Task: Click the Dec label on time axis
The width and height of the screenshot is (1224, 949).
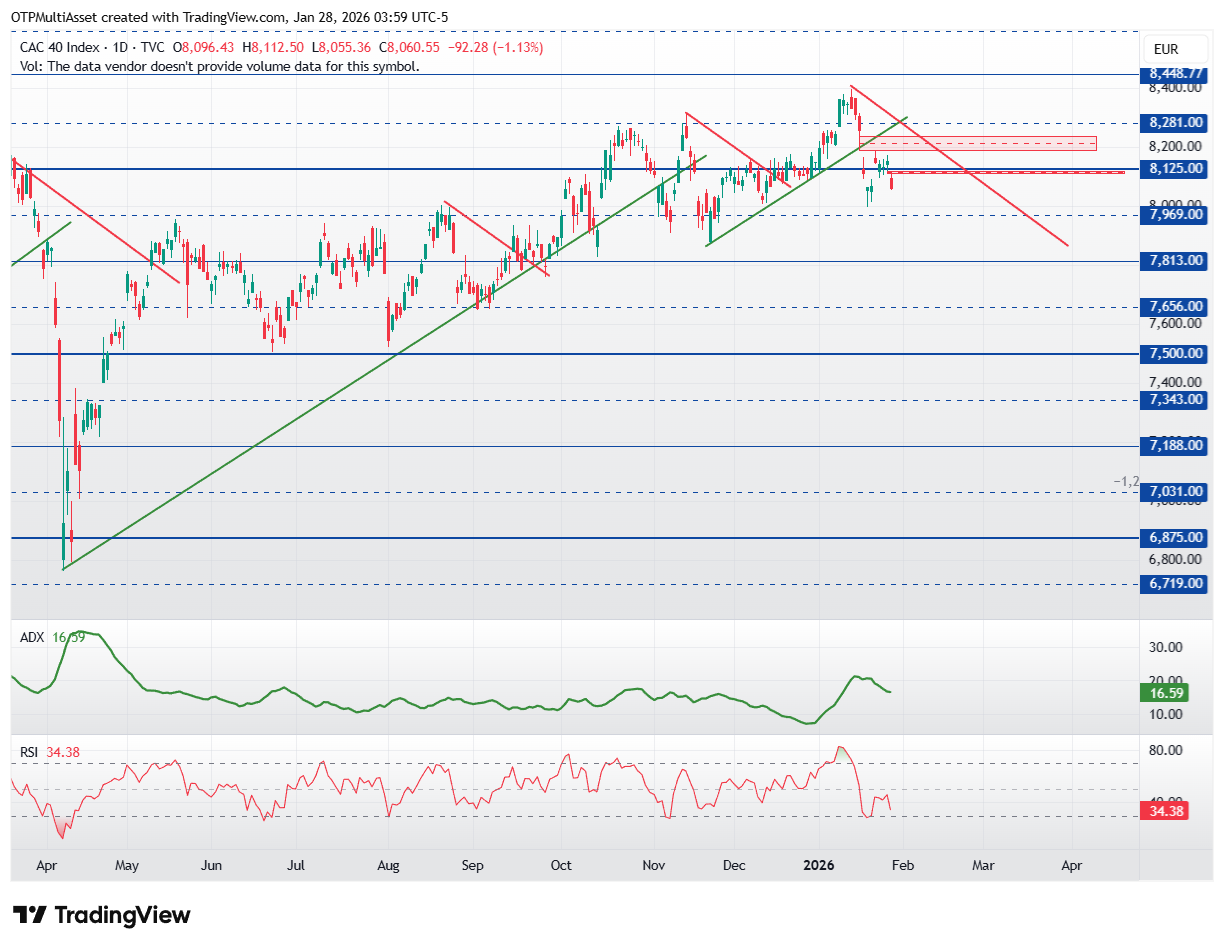Action: coord(734,864)
